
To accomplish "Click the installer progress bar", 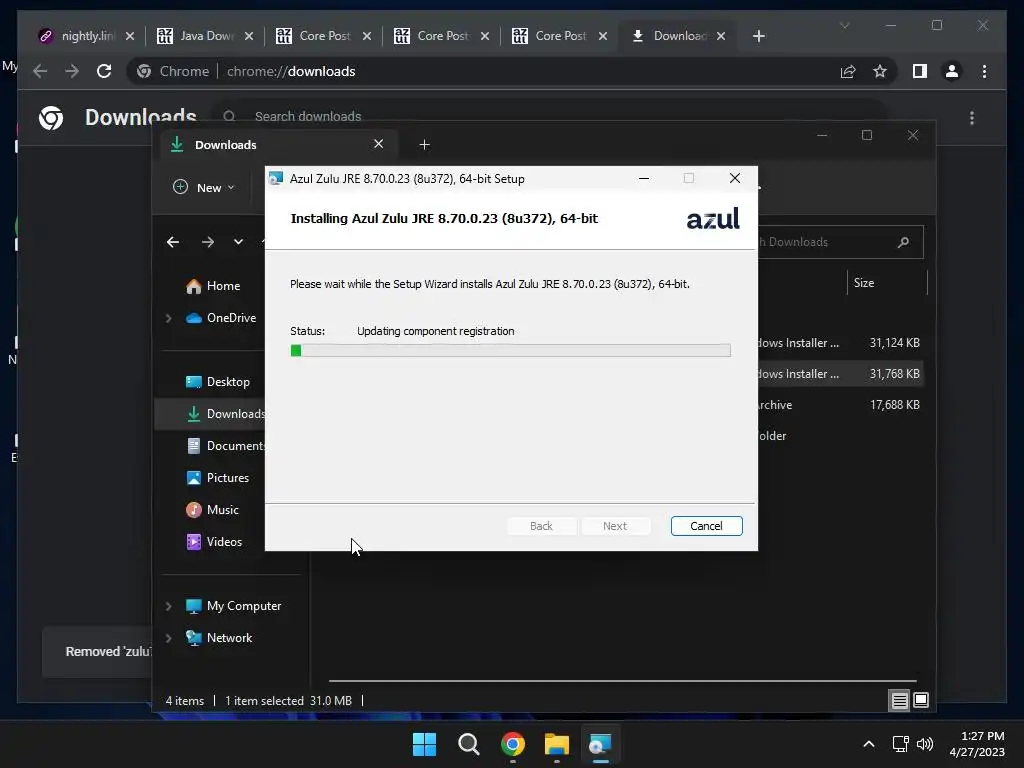I will [x=510, y=351].
